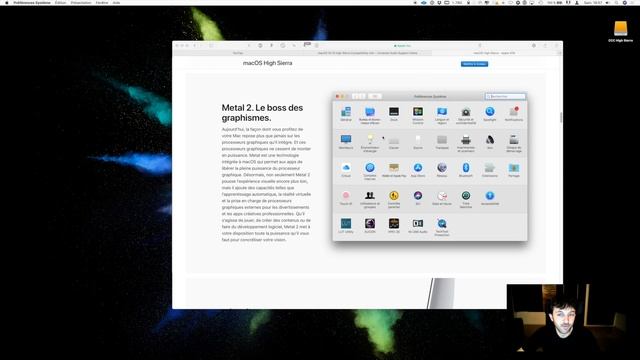The image size is (640, 360).
Task: Open the Clavier preference pane
Action: 394,142
